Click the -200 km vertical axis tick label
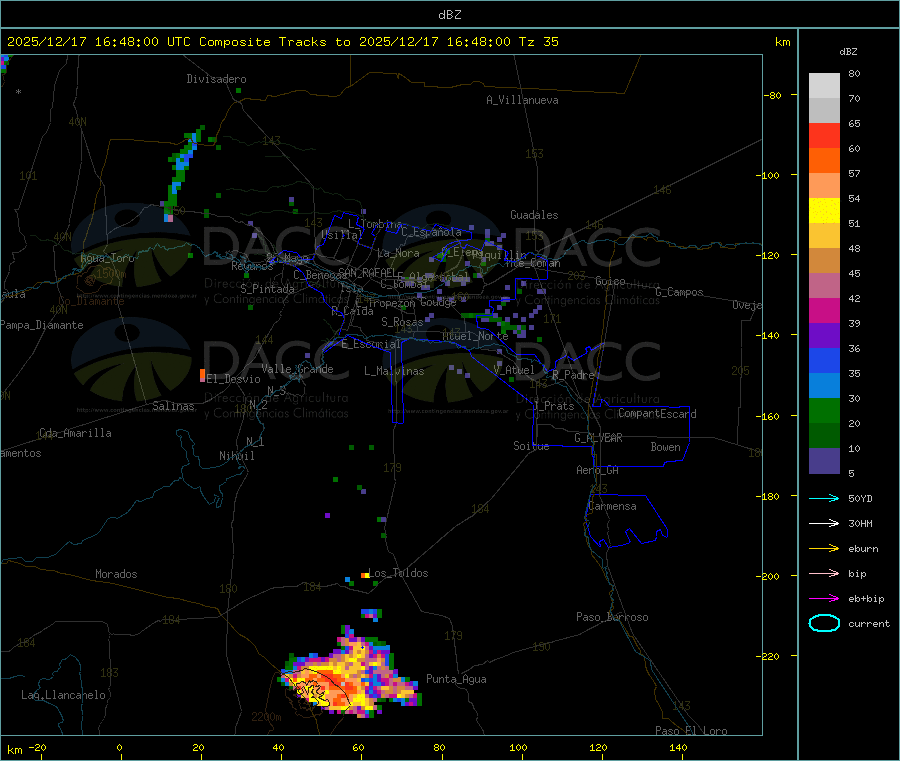The height and width of the screenshot is (761, 900). coord(770,576)
